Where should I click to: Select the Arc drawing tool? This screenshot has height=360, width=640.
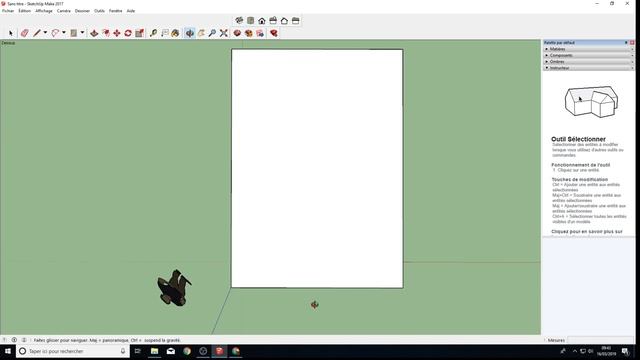click(55, 33)
